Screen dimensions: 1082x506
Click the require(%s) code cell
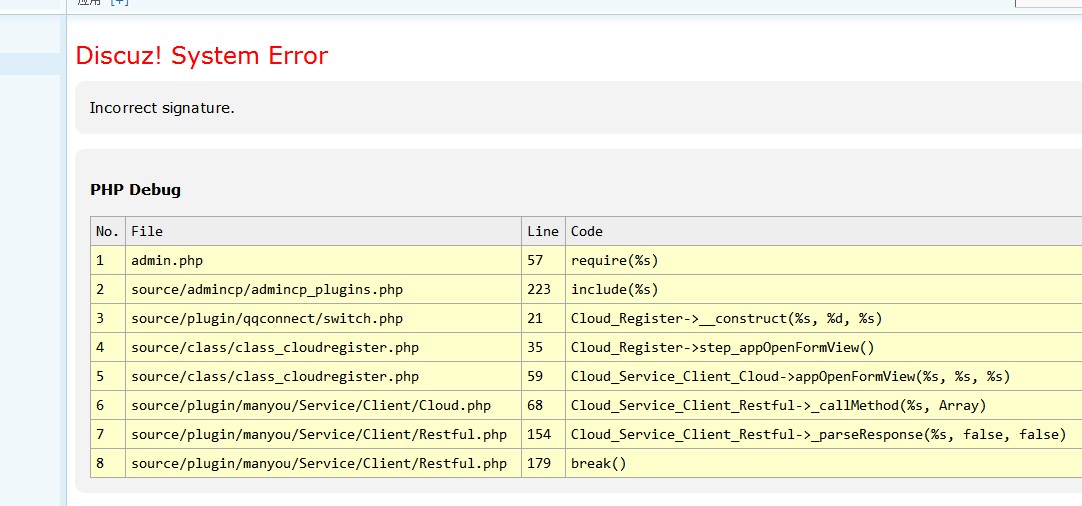614,260
